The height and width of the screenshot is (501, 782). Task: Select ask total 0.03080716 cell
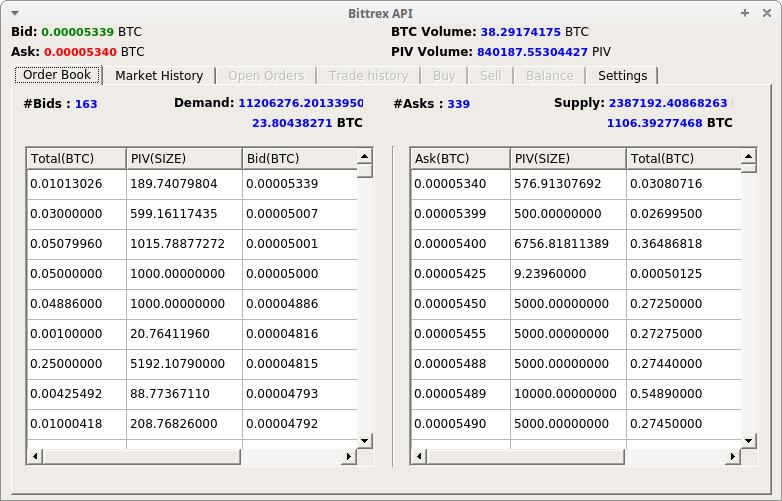click(x=684, y=184)
